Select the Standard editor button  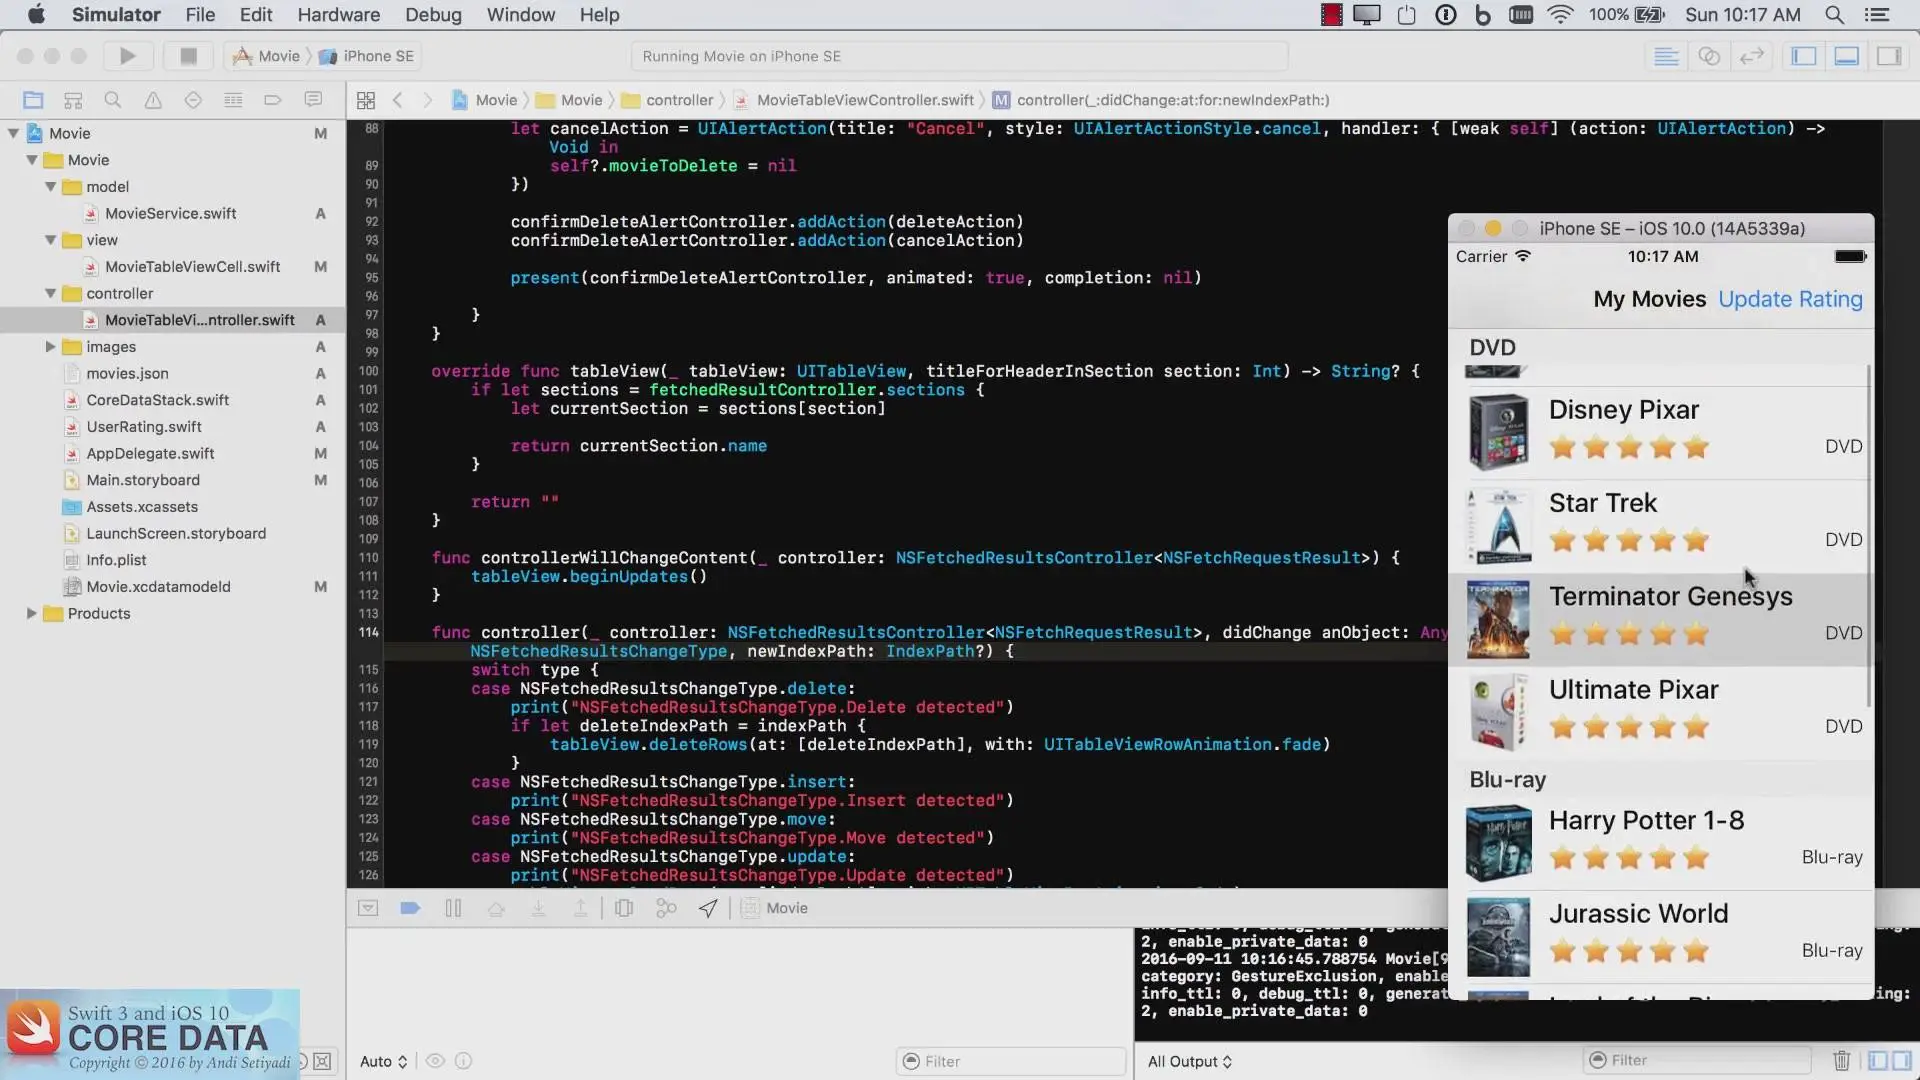pos(1666,56)
